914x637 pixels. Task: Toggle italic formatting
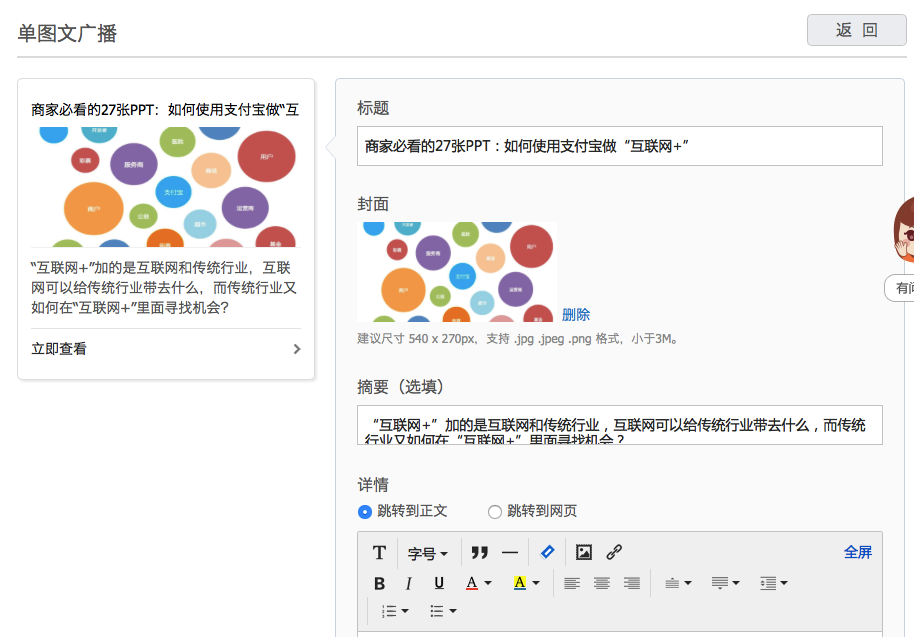point(409,583)
